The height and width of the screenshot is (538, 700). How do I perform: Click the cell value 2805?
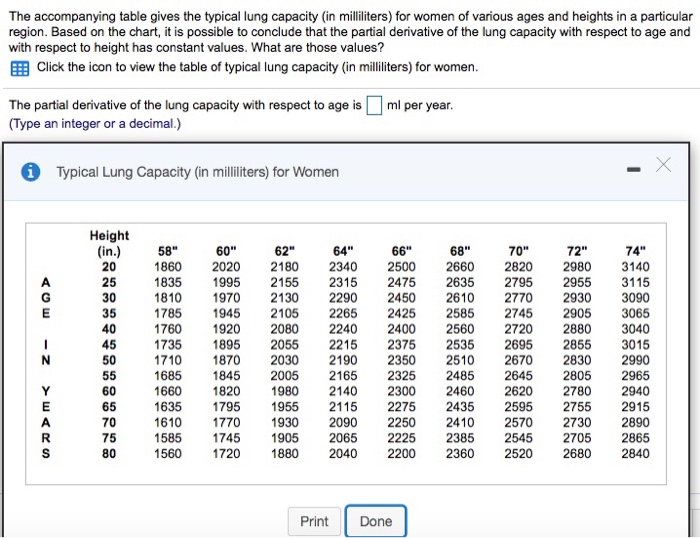click(577, 375)
